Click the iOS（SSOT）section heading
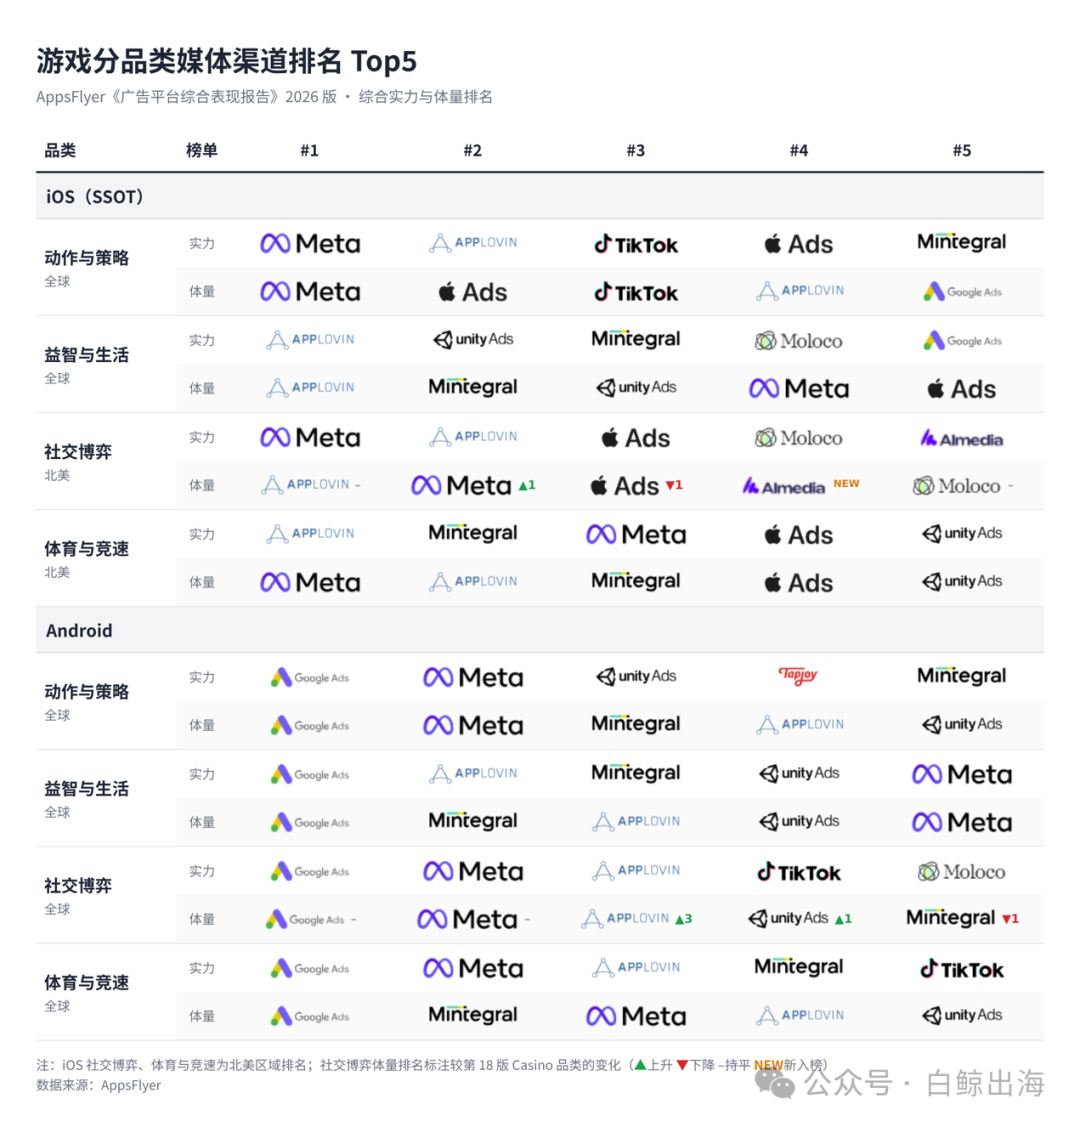The image size is (1080, 1127). pyautogui.click(x=95, y=196)
